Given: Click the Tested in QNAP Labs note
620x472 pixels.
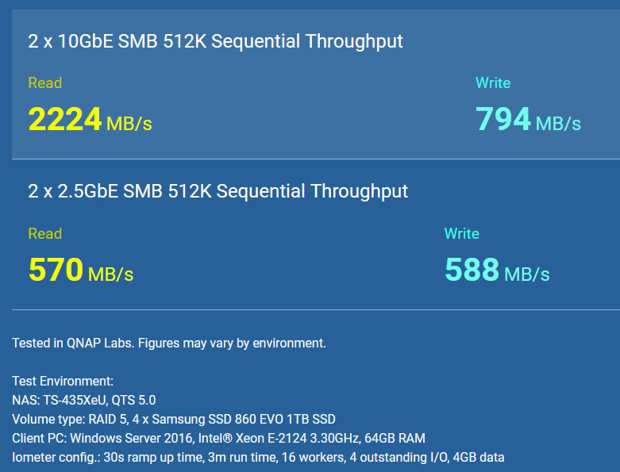Looking at the screenshot, I should (169, 343).
